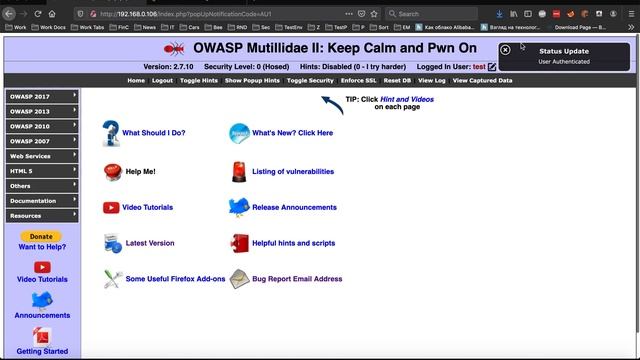Click the Want to Help? link
The width and height of the screenshot is (640, 360).
pyautogui.click(x=42, y=247)
